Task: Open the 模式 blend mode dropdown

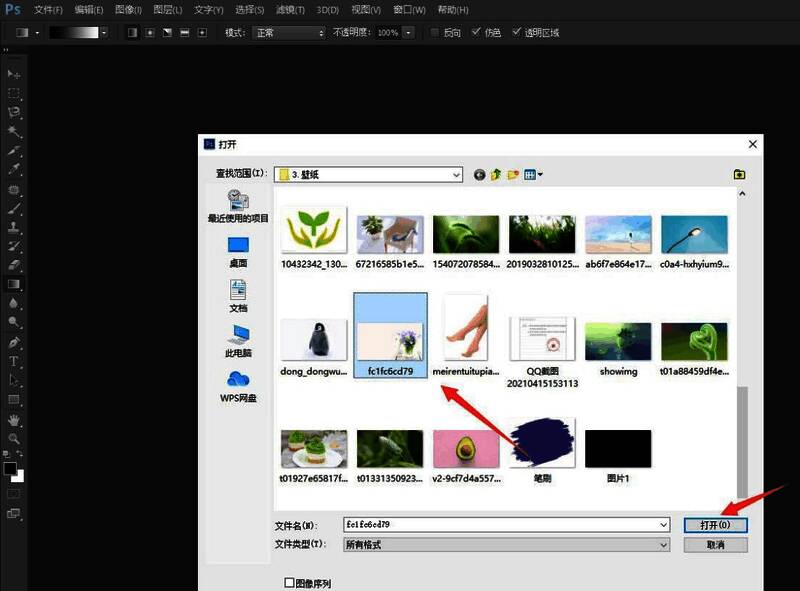Action: point(290,31)
